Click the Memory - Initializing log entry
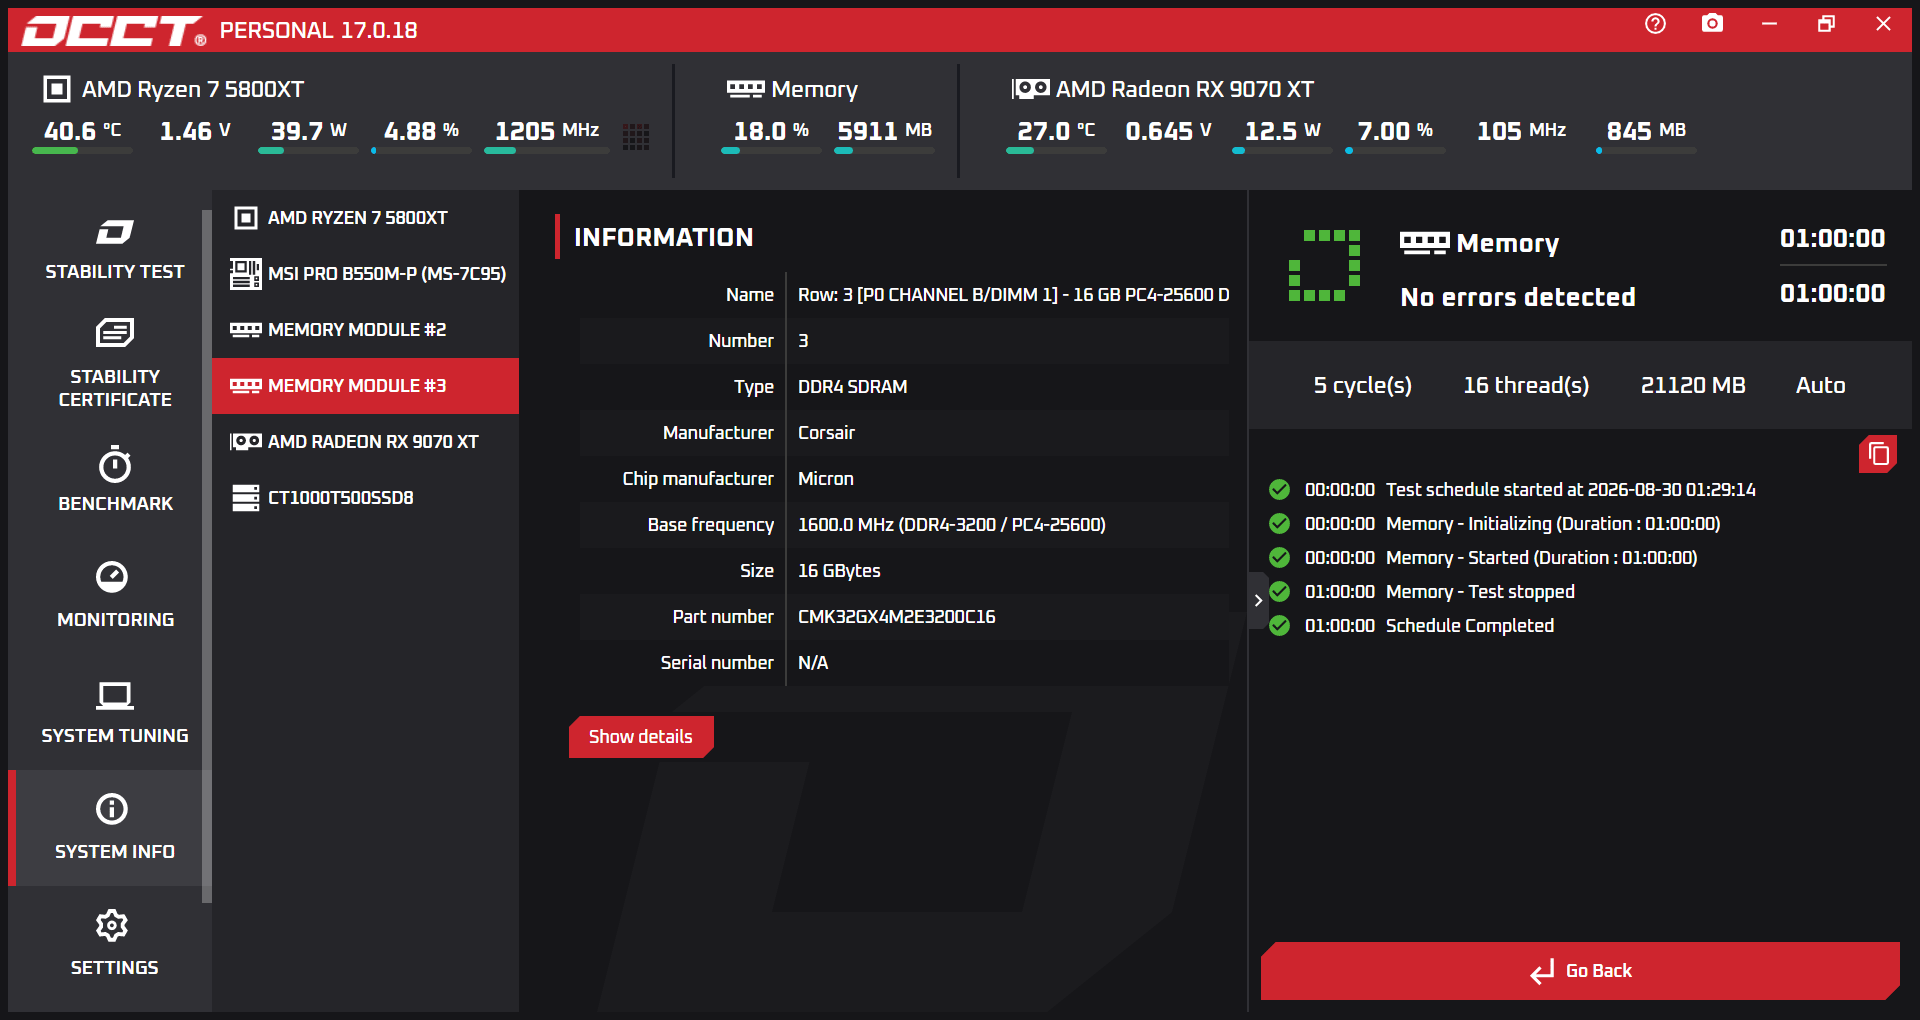The width and height of the screenshot is (1920, 1020). [1553, 524]
